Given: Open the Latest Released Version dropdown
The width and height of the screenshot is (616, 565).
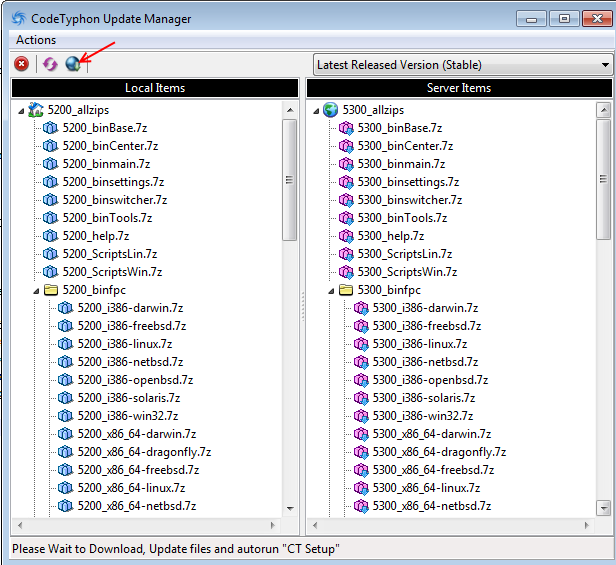Looking at the screenshot, I should [x=463, y=64].
